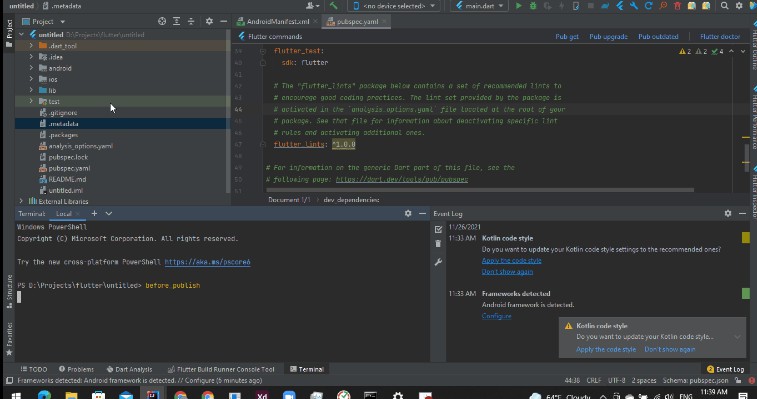Image resolution: width=757 pixels, height=399 pixels.
Task: Click Pub upgrade link
Action: point(608,36)
